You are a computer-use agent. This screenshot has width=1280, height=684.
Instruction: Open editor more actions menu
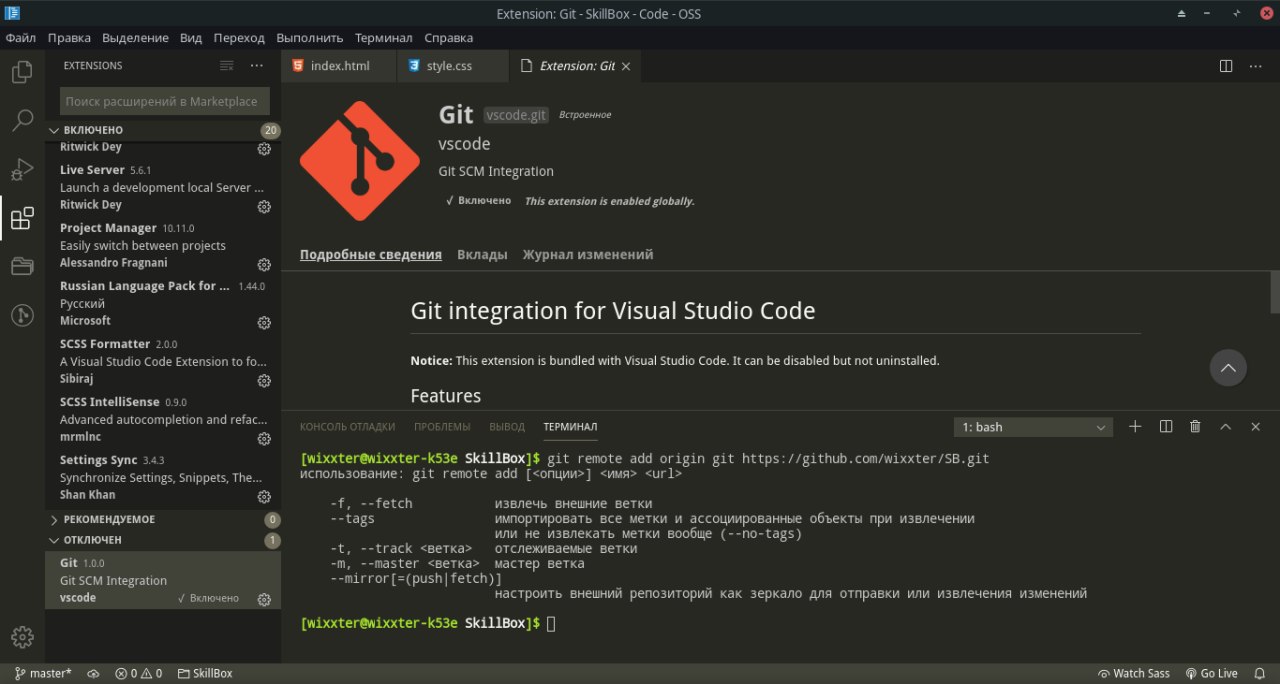point(1256,66)
